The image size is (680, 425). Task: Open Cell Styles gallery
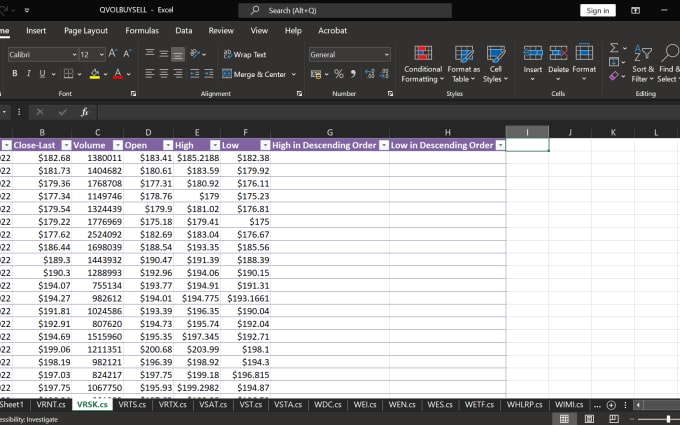495,64
